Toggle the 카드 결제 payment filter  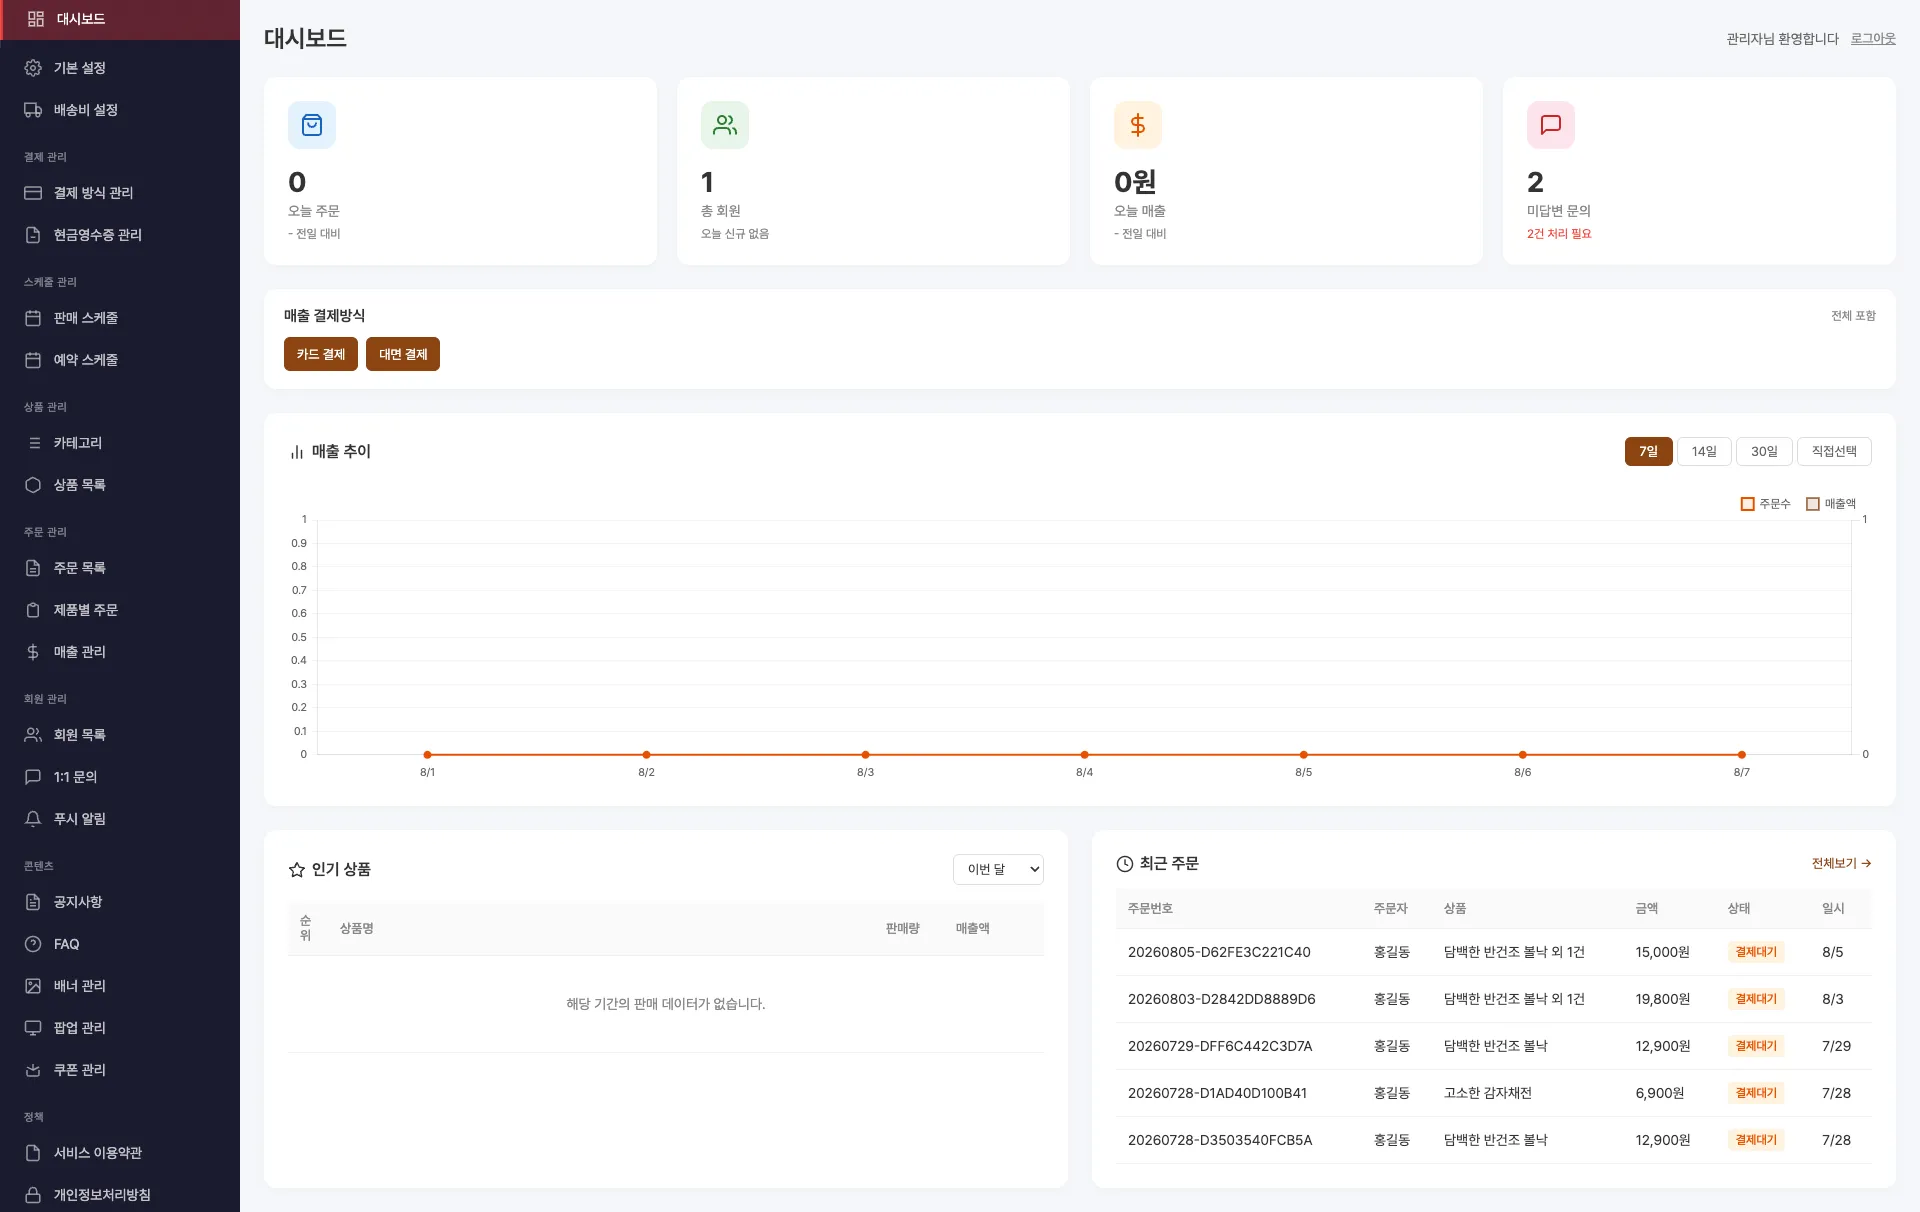coord(321,354)
